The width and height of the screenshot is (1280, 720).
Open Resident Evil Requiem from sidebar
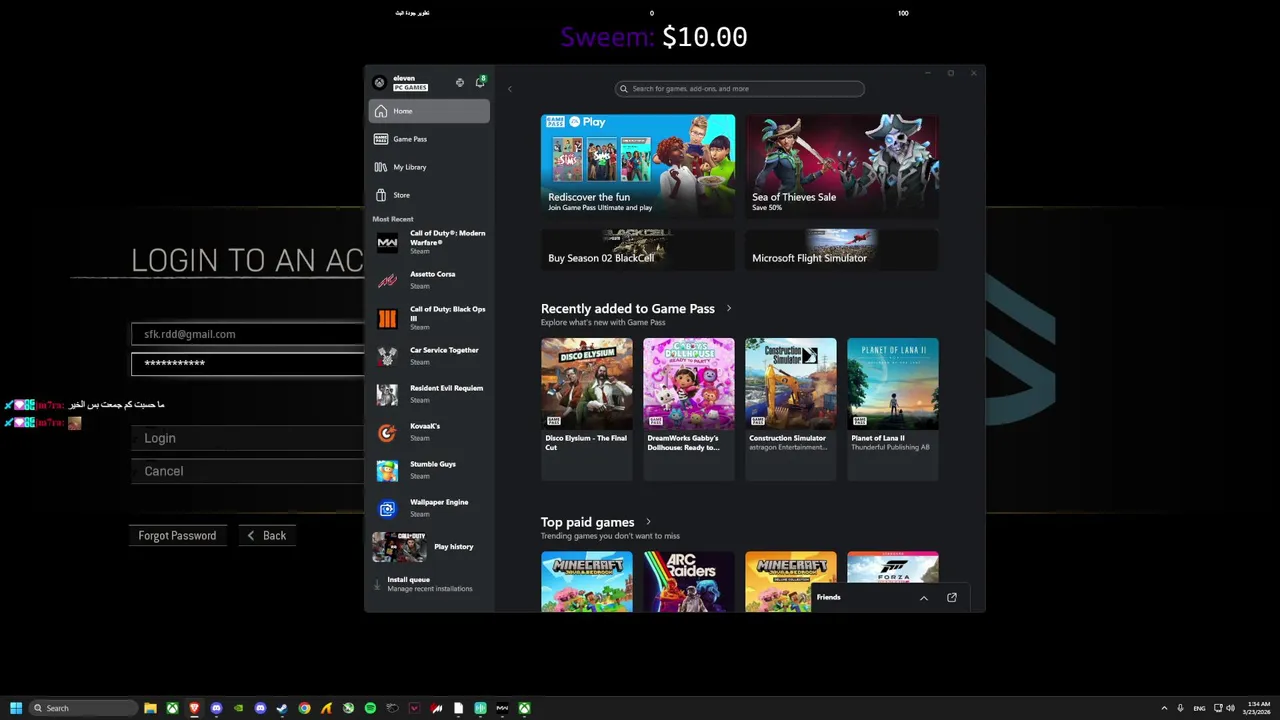point(430,394)
